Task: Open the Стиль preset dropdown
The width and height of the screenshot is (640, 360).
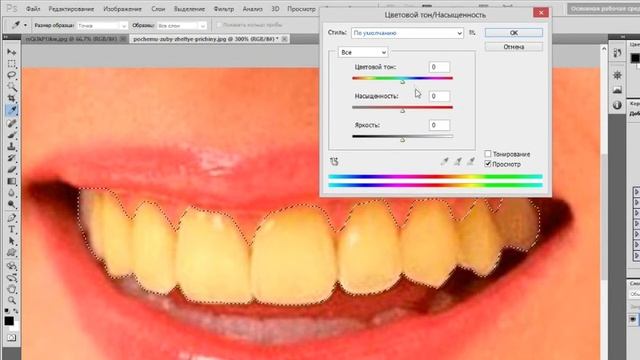Action: tap(407, 33)
